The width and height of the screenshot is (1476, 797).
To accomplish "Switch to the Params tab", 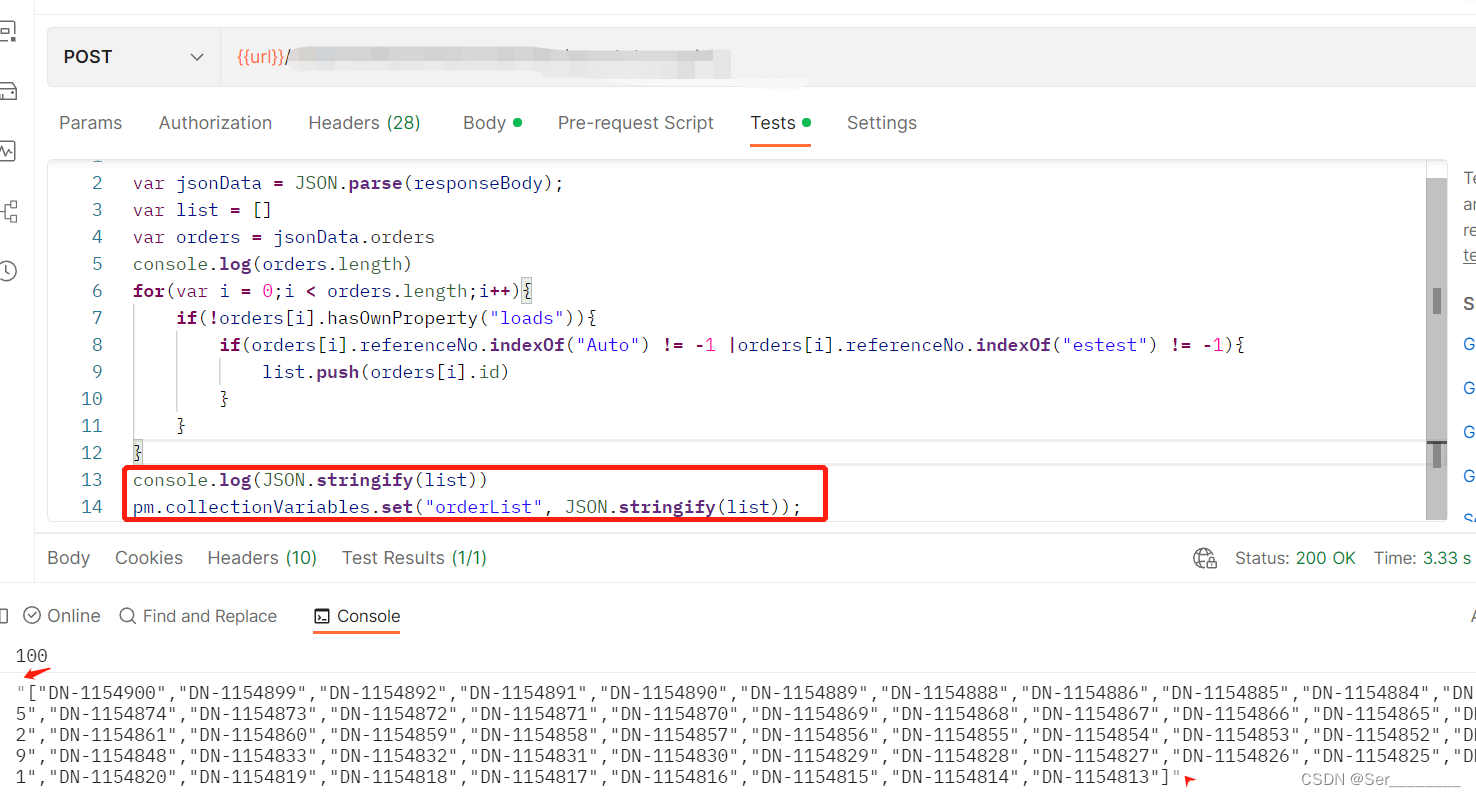I will tap(90, 122).
